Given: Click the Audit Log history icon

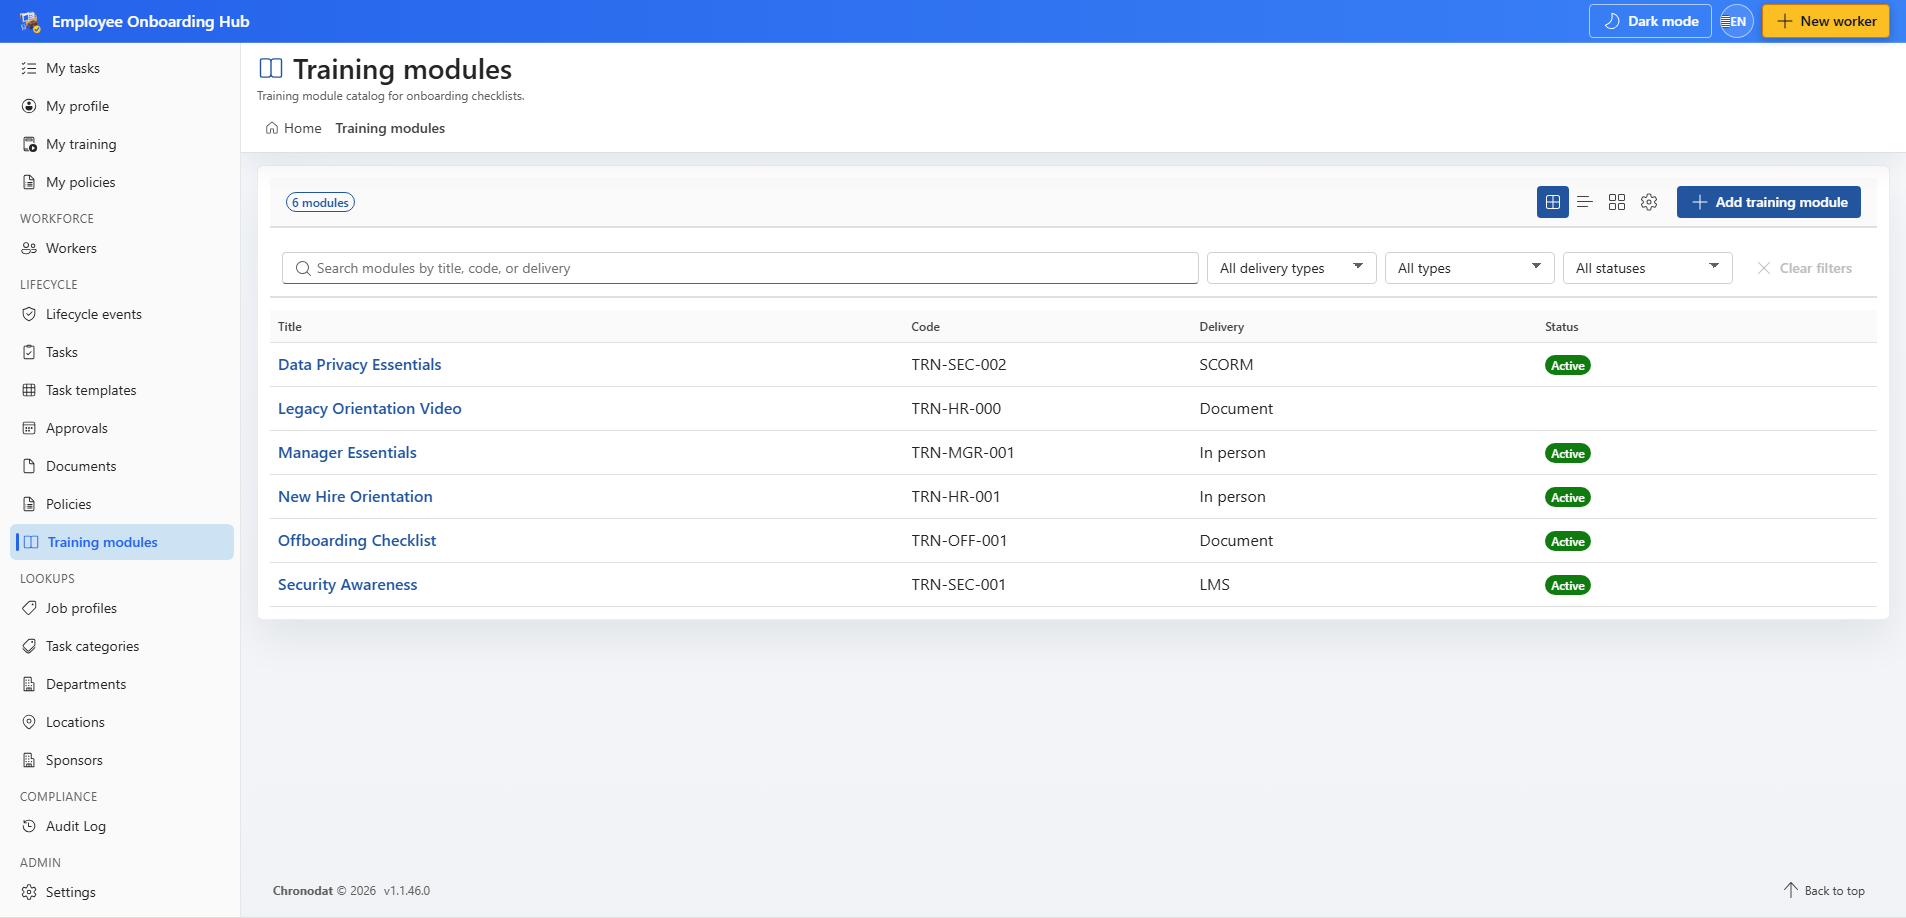Looking at the screenshot, I should coord(29,826).
